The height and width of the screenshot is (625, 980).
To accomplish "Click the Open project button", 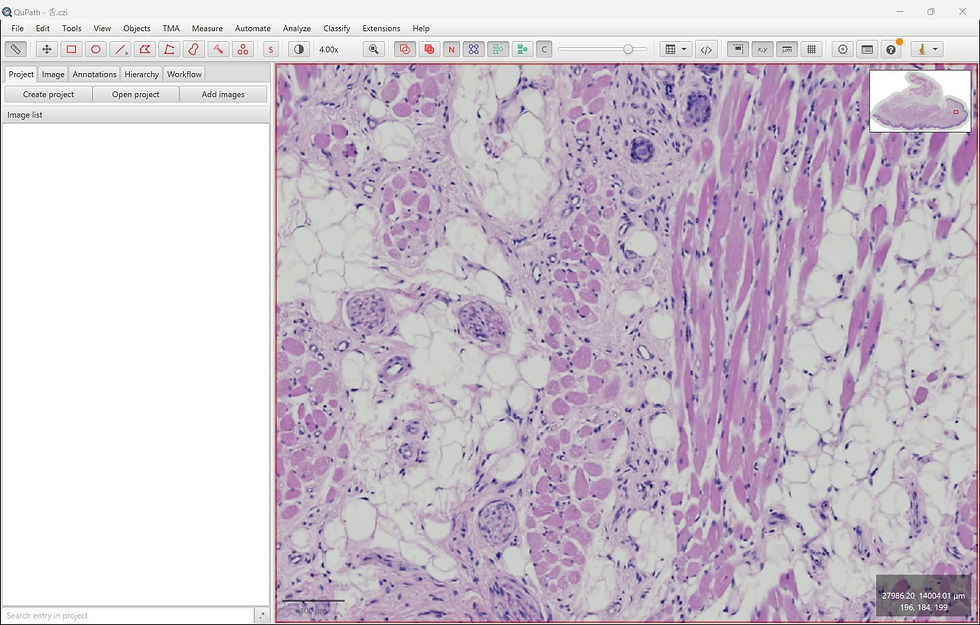I will [x=136, y=94].
